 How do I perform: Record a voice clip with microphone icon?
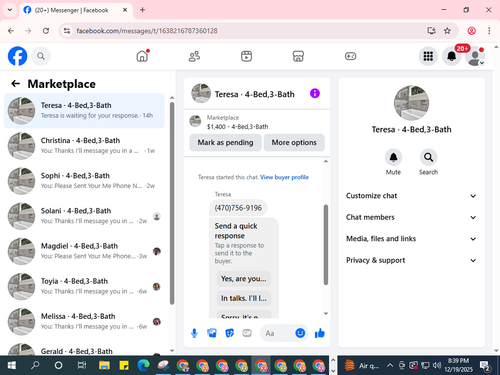(x=194, y=333)
